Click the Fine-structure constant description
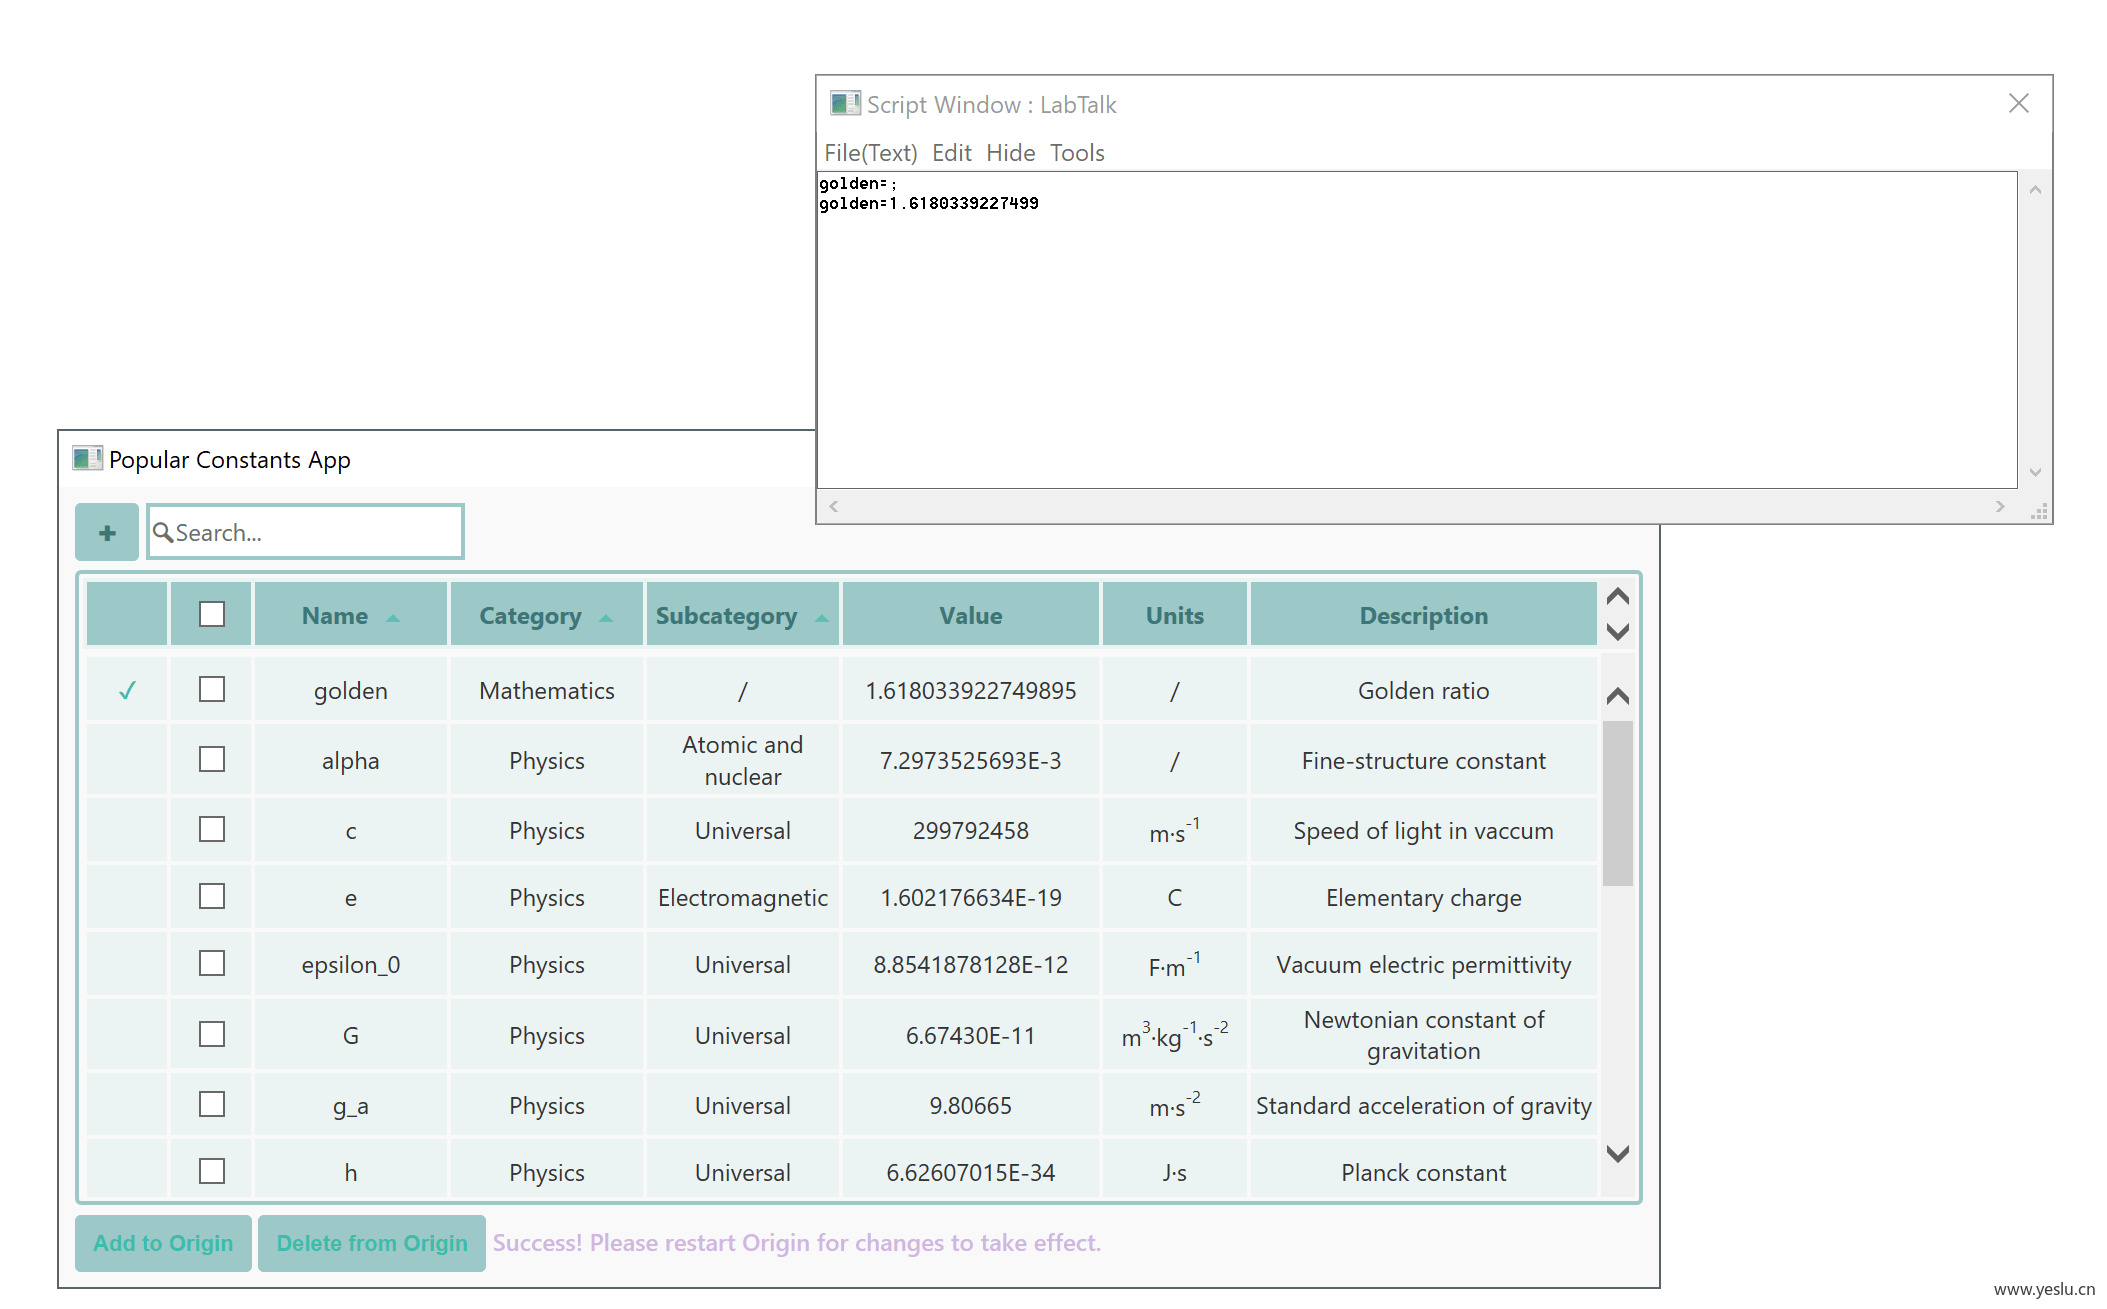The width and height of the screenshot is (2107, 1309). 1424,761
